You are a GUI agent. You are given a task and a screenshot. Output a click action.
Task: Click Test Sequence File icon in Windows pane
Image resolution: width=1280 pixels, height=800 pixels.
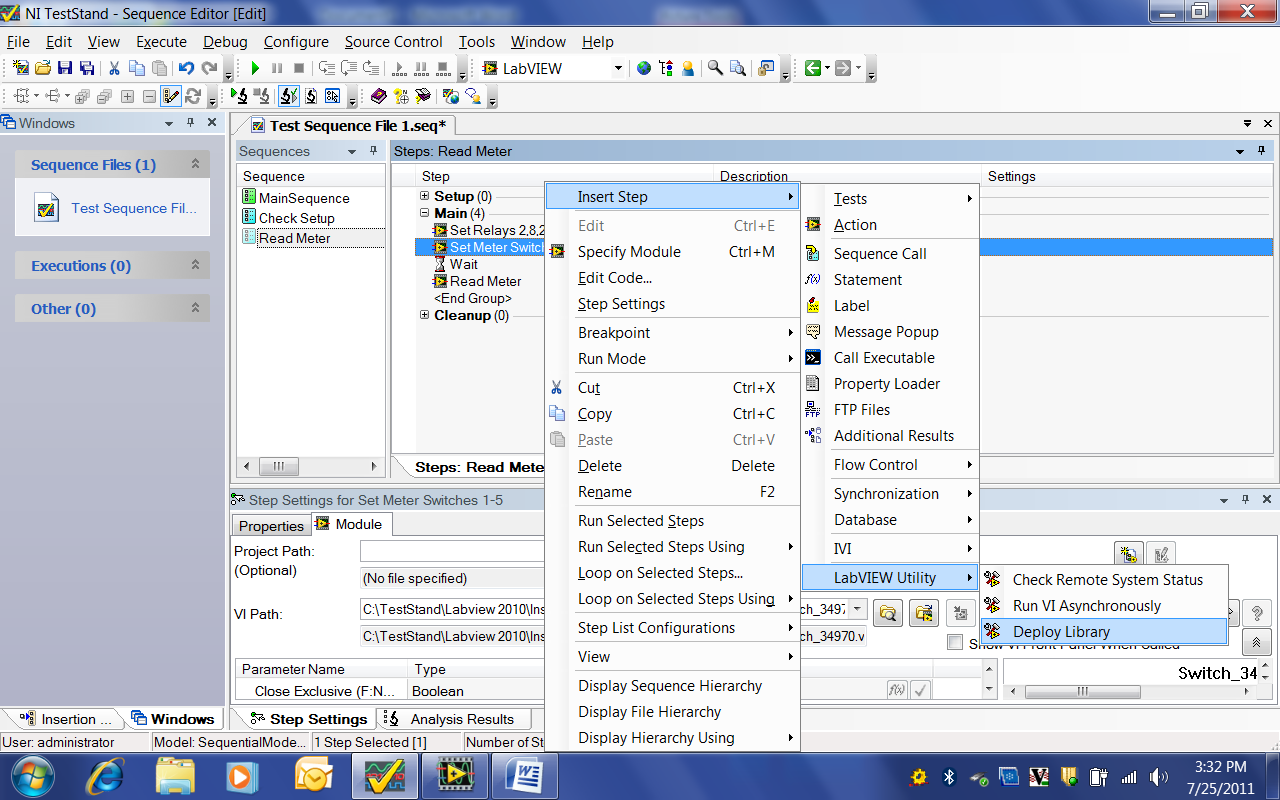pos(47,209)
